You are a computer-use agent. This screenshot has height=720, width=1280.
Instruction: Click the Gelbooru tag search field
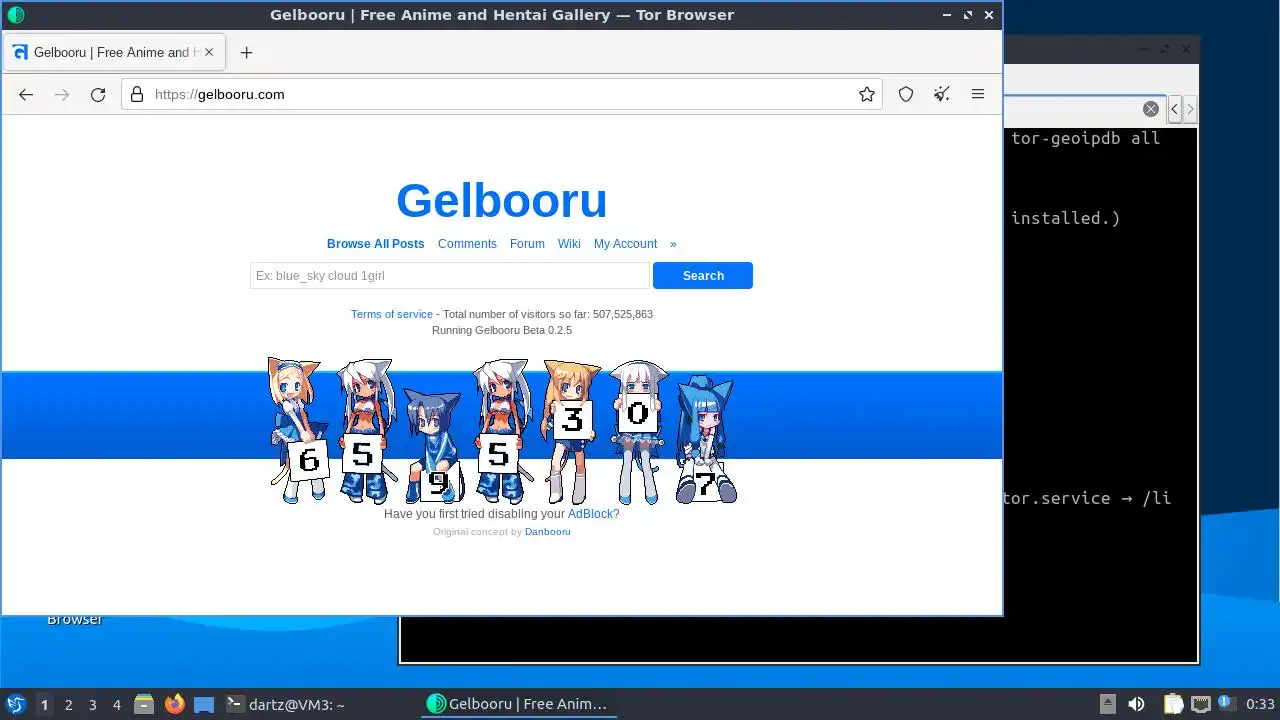450,276
